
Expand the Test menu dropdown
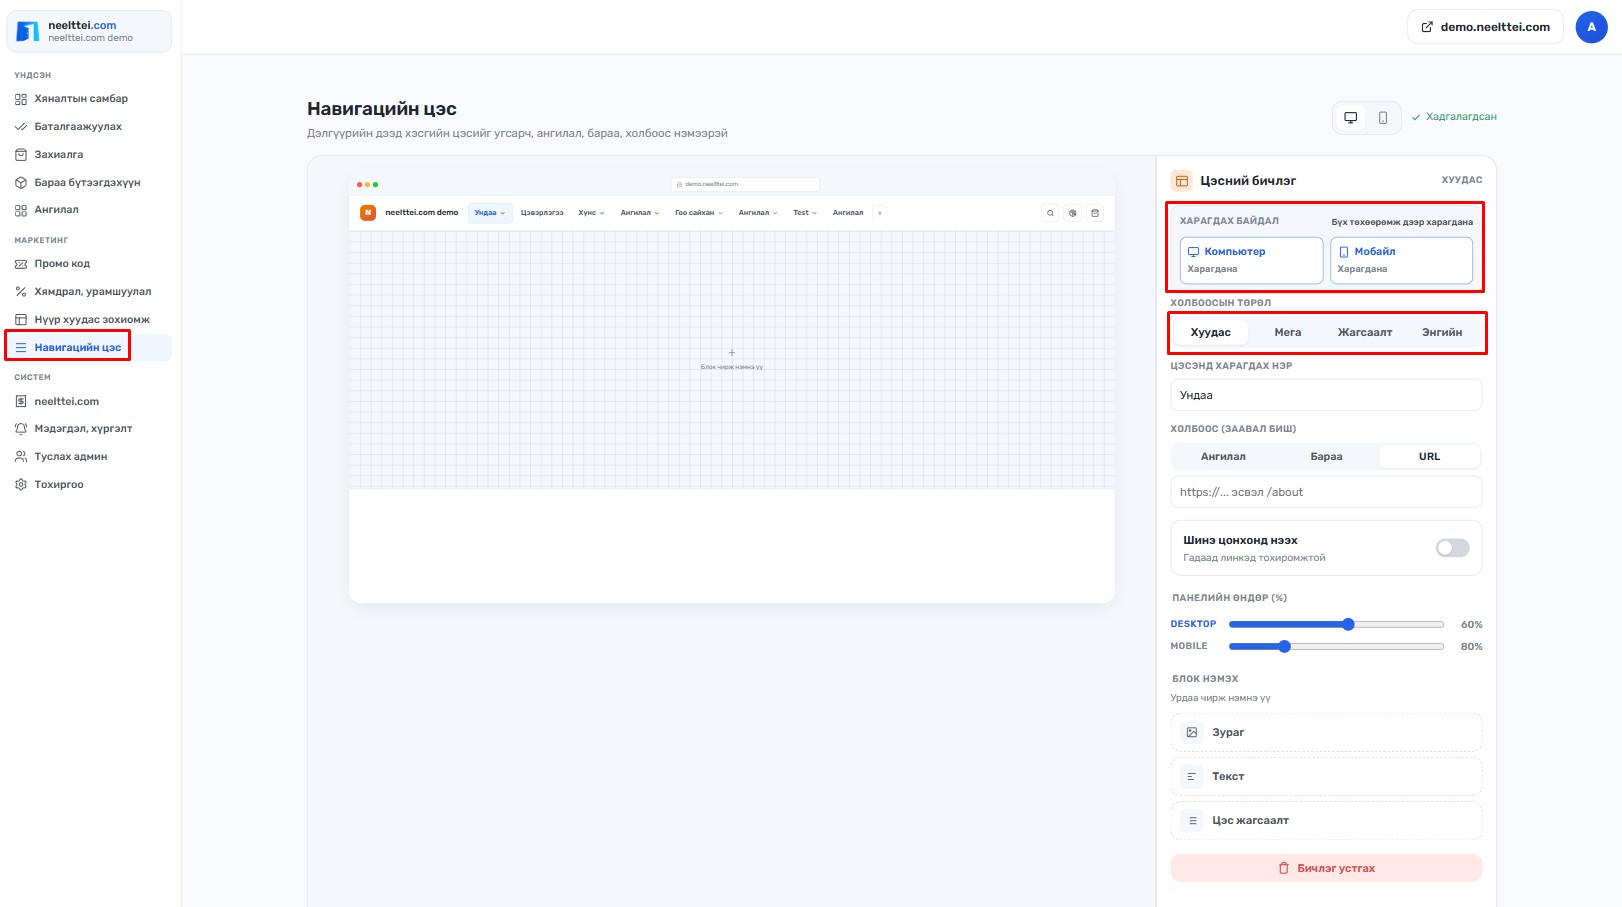[x=805, y=213]
